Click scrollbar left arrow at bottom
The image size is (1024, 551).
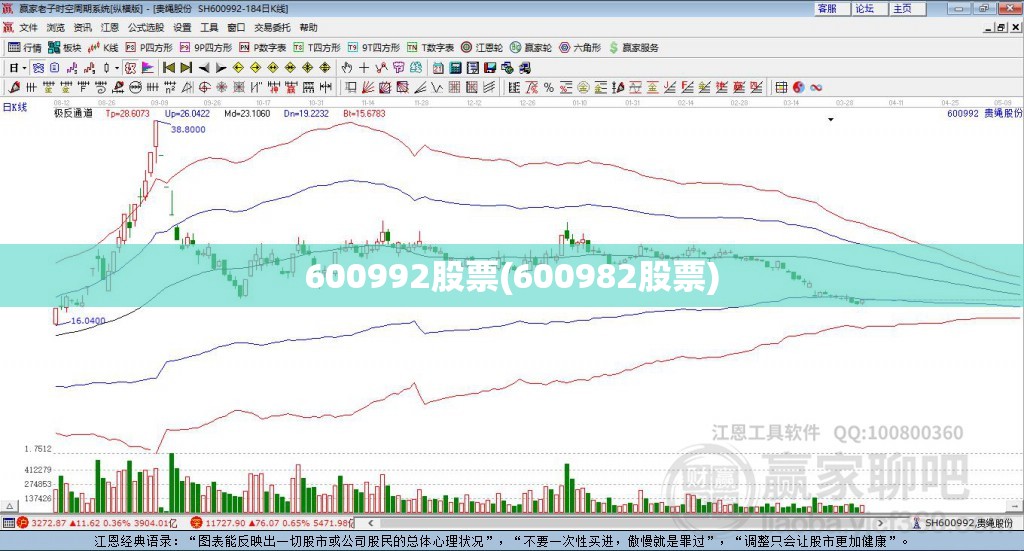pos(371,523)
